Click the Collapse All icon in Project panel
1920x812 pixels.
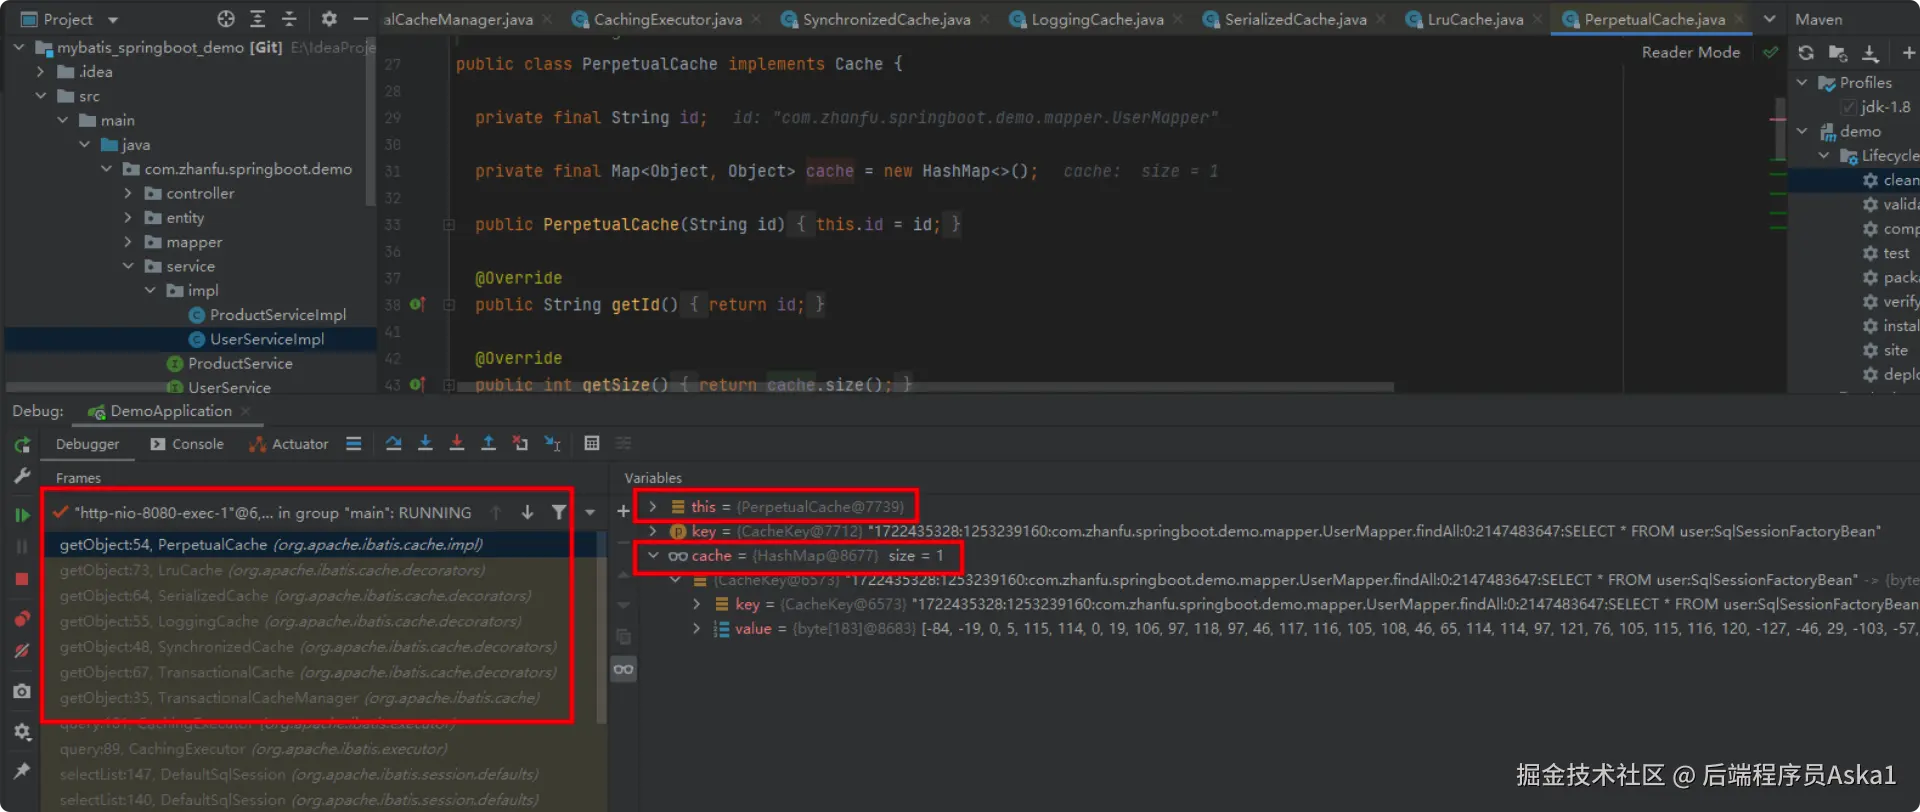290,19
